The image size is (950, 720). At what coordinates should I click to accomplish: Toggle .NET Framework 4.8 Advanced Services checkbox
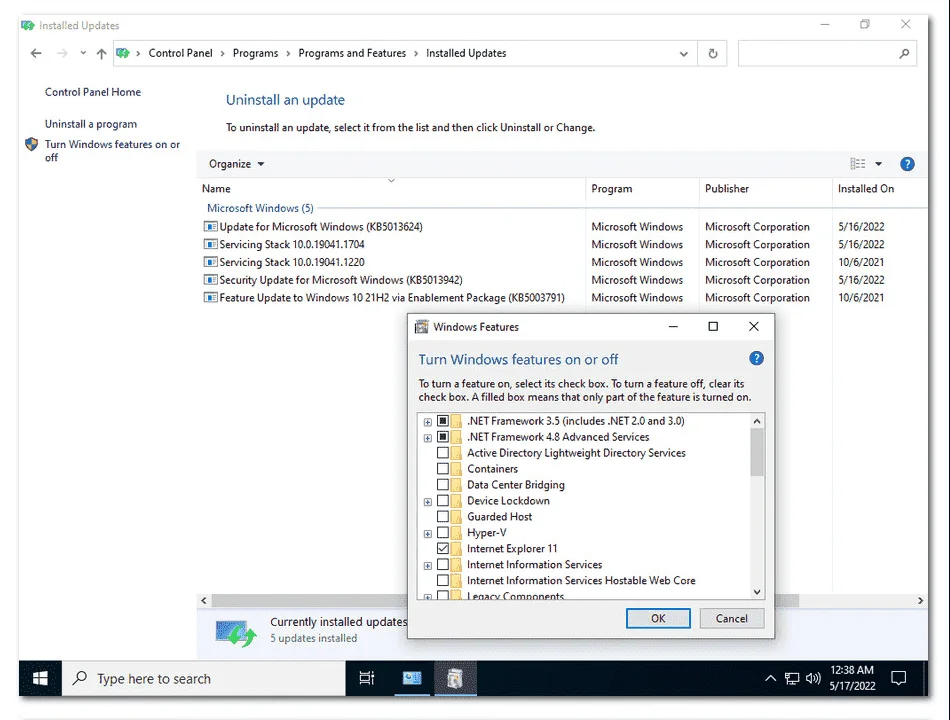(443, 436)
